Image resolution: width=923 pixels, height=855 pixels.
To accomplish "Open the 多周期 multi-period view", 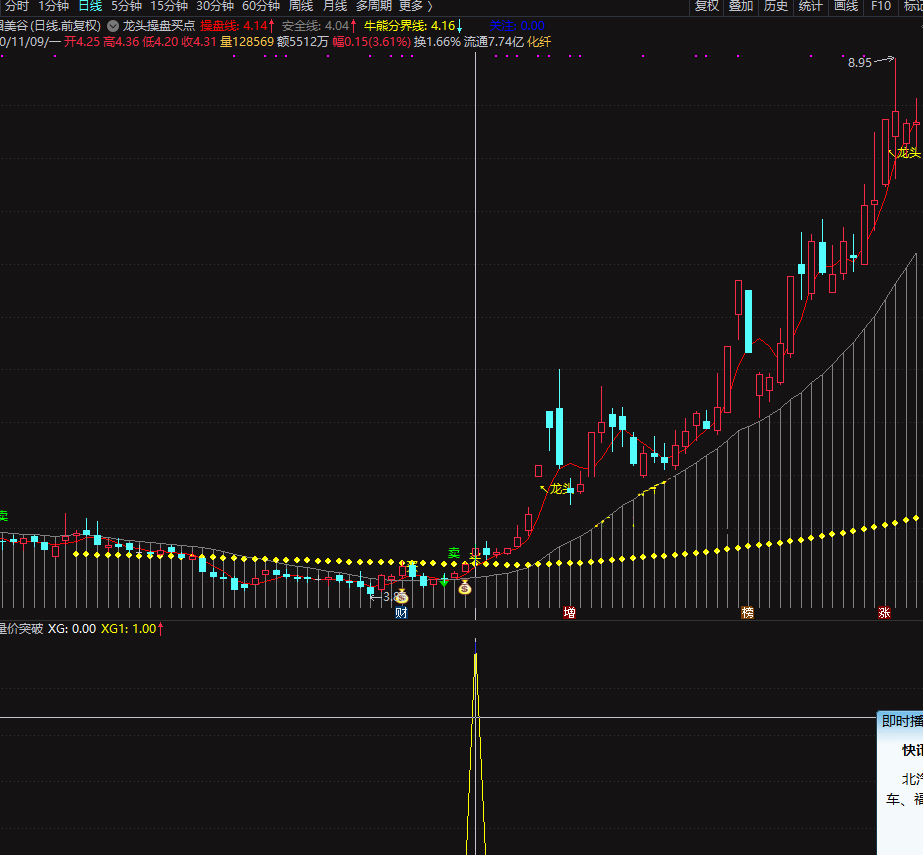I will click(374, 6).
